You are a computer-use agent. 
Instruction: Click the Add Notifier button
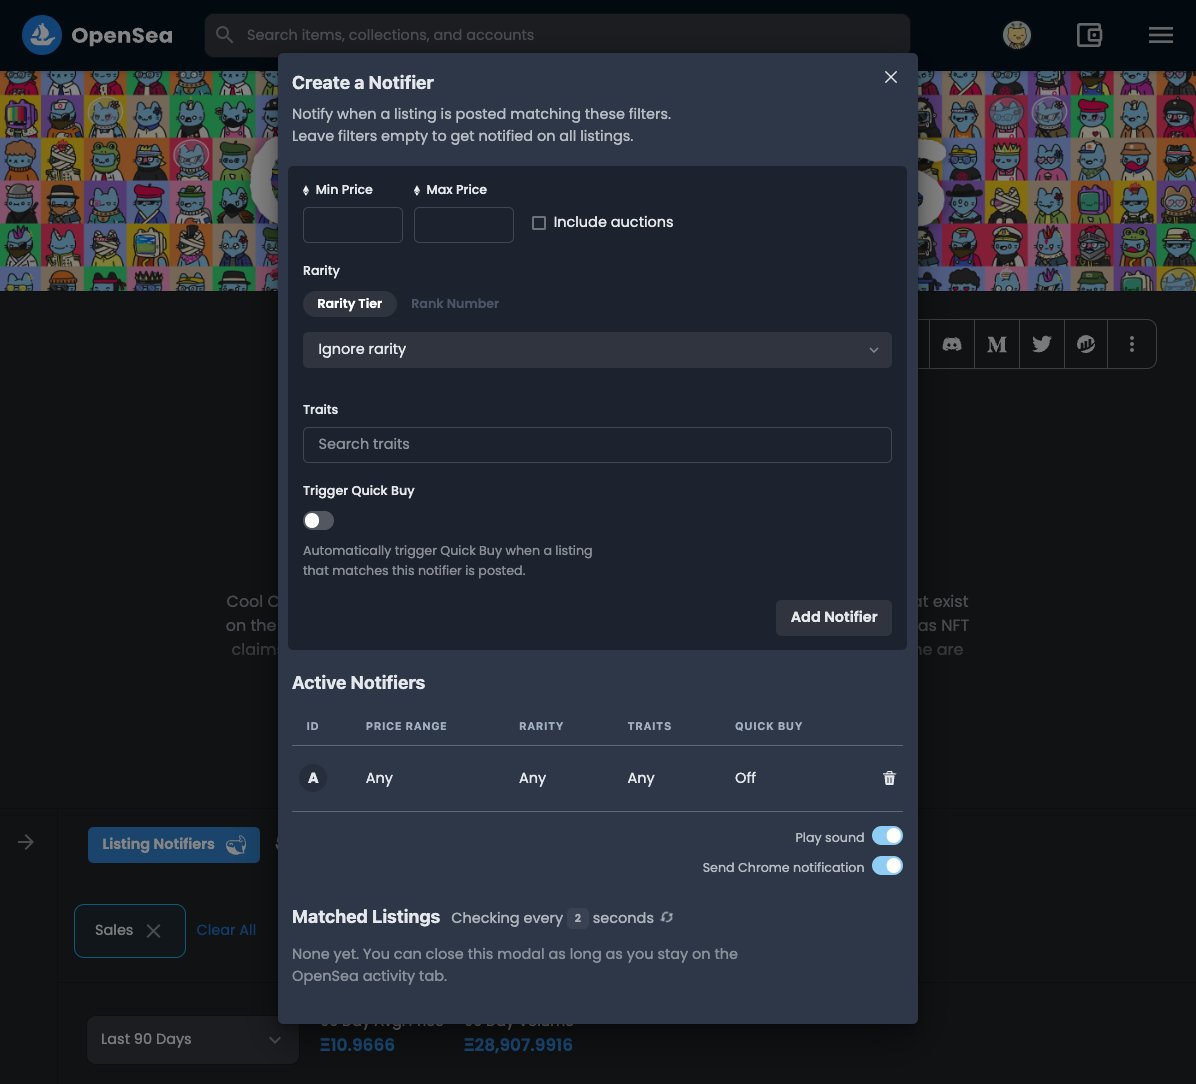[x=834, y=617]
